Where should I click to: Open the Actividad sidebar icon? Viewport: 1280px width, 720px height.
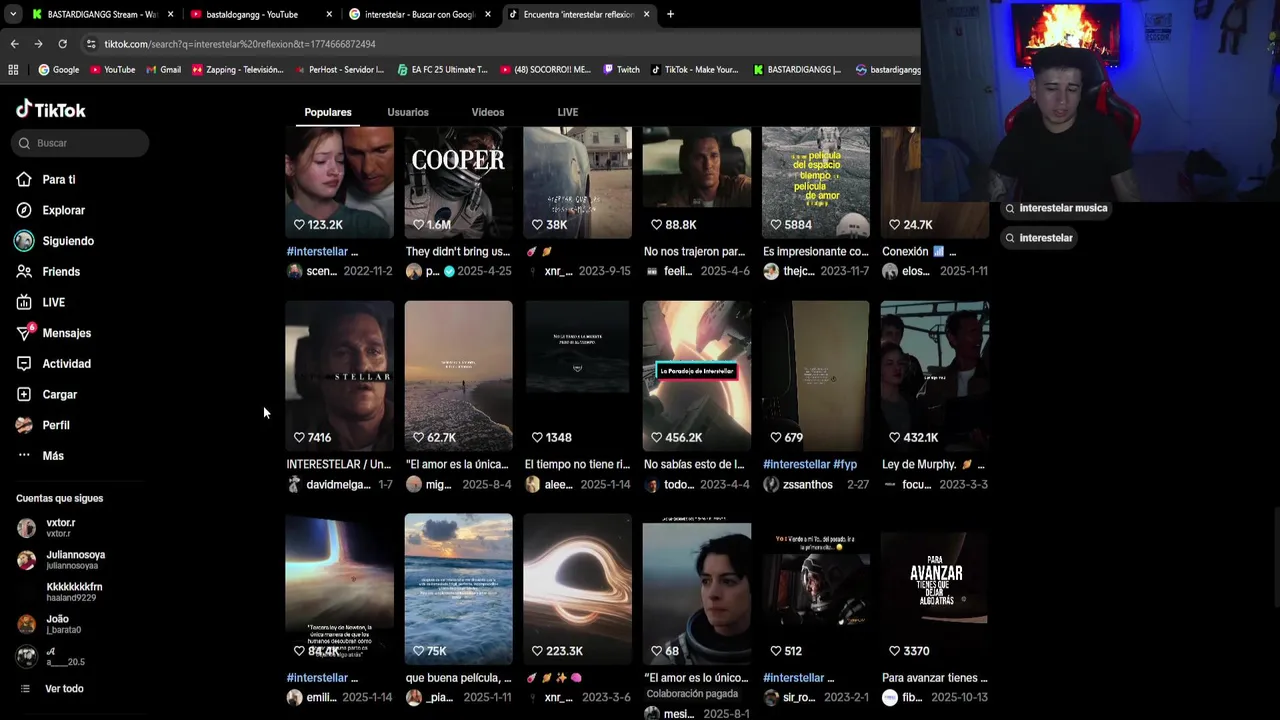pos(24,364)
